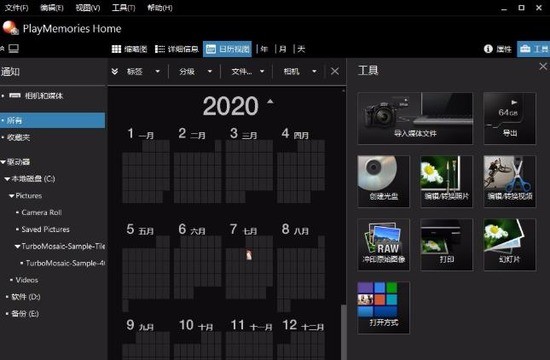550x360 pixels.
Task: Select the 6 六月 June heading
Action: [x=192, y=229]
